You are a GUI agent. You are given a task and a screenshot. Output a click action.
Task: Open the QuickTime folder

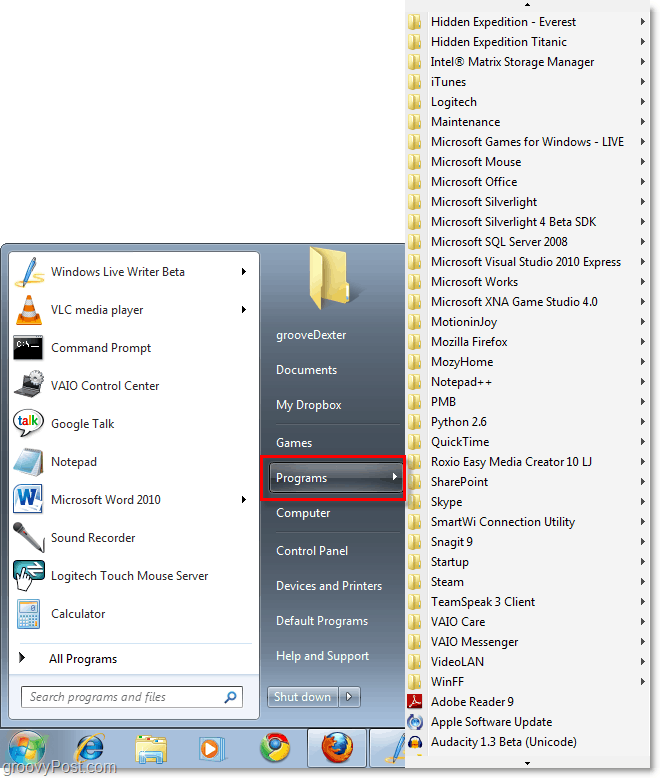click(528, 442)
